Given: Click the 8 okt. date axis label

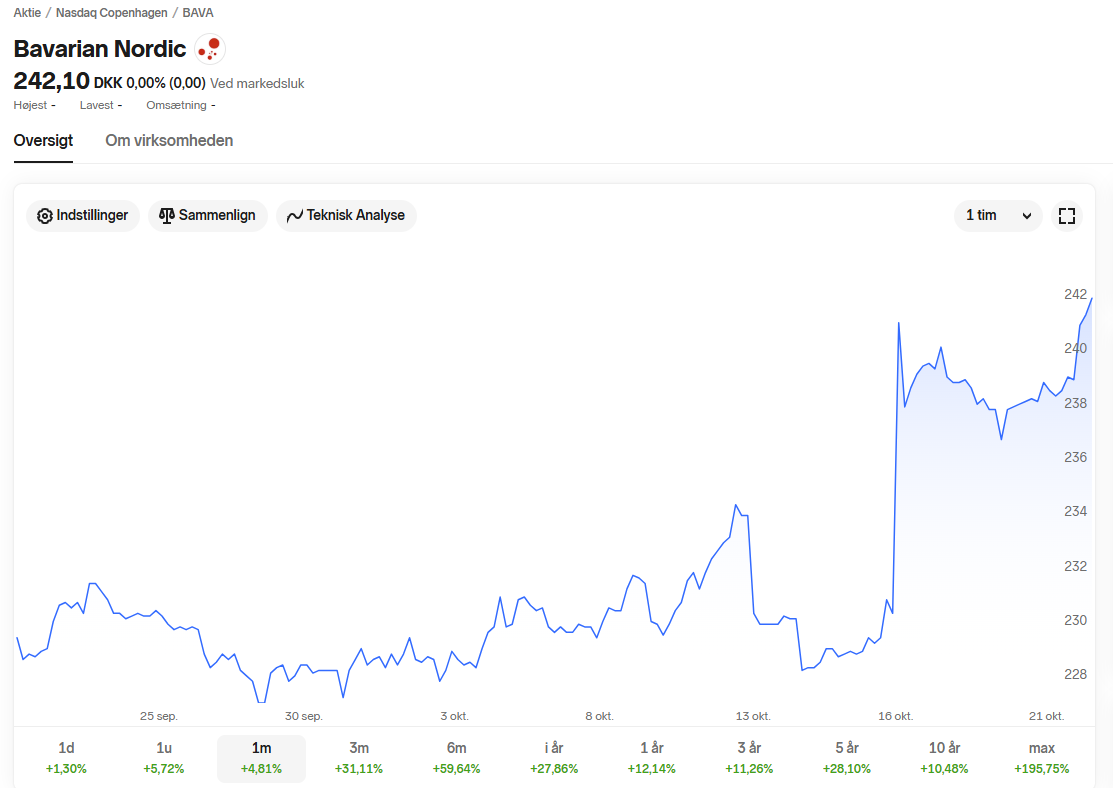Looking at the screenshot, I should click(600, 716).
